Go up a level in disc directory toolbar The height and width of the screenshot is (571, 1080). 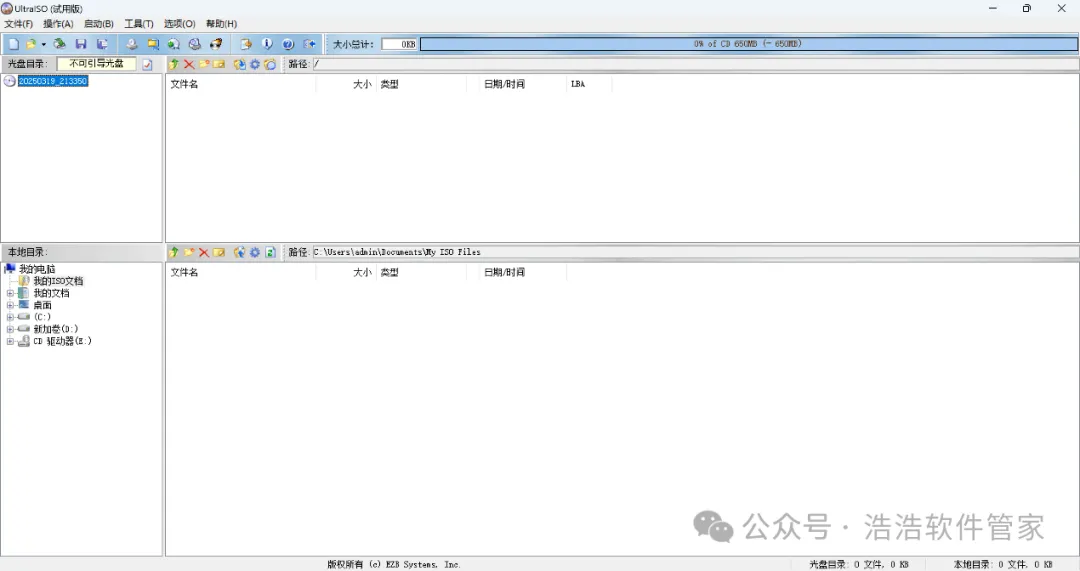click(x=174, y=64)
